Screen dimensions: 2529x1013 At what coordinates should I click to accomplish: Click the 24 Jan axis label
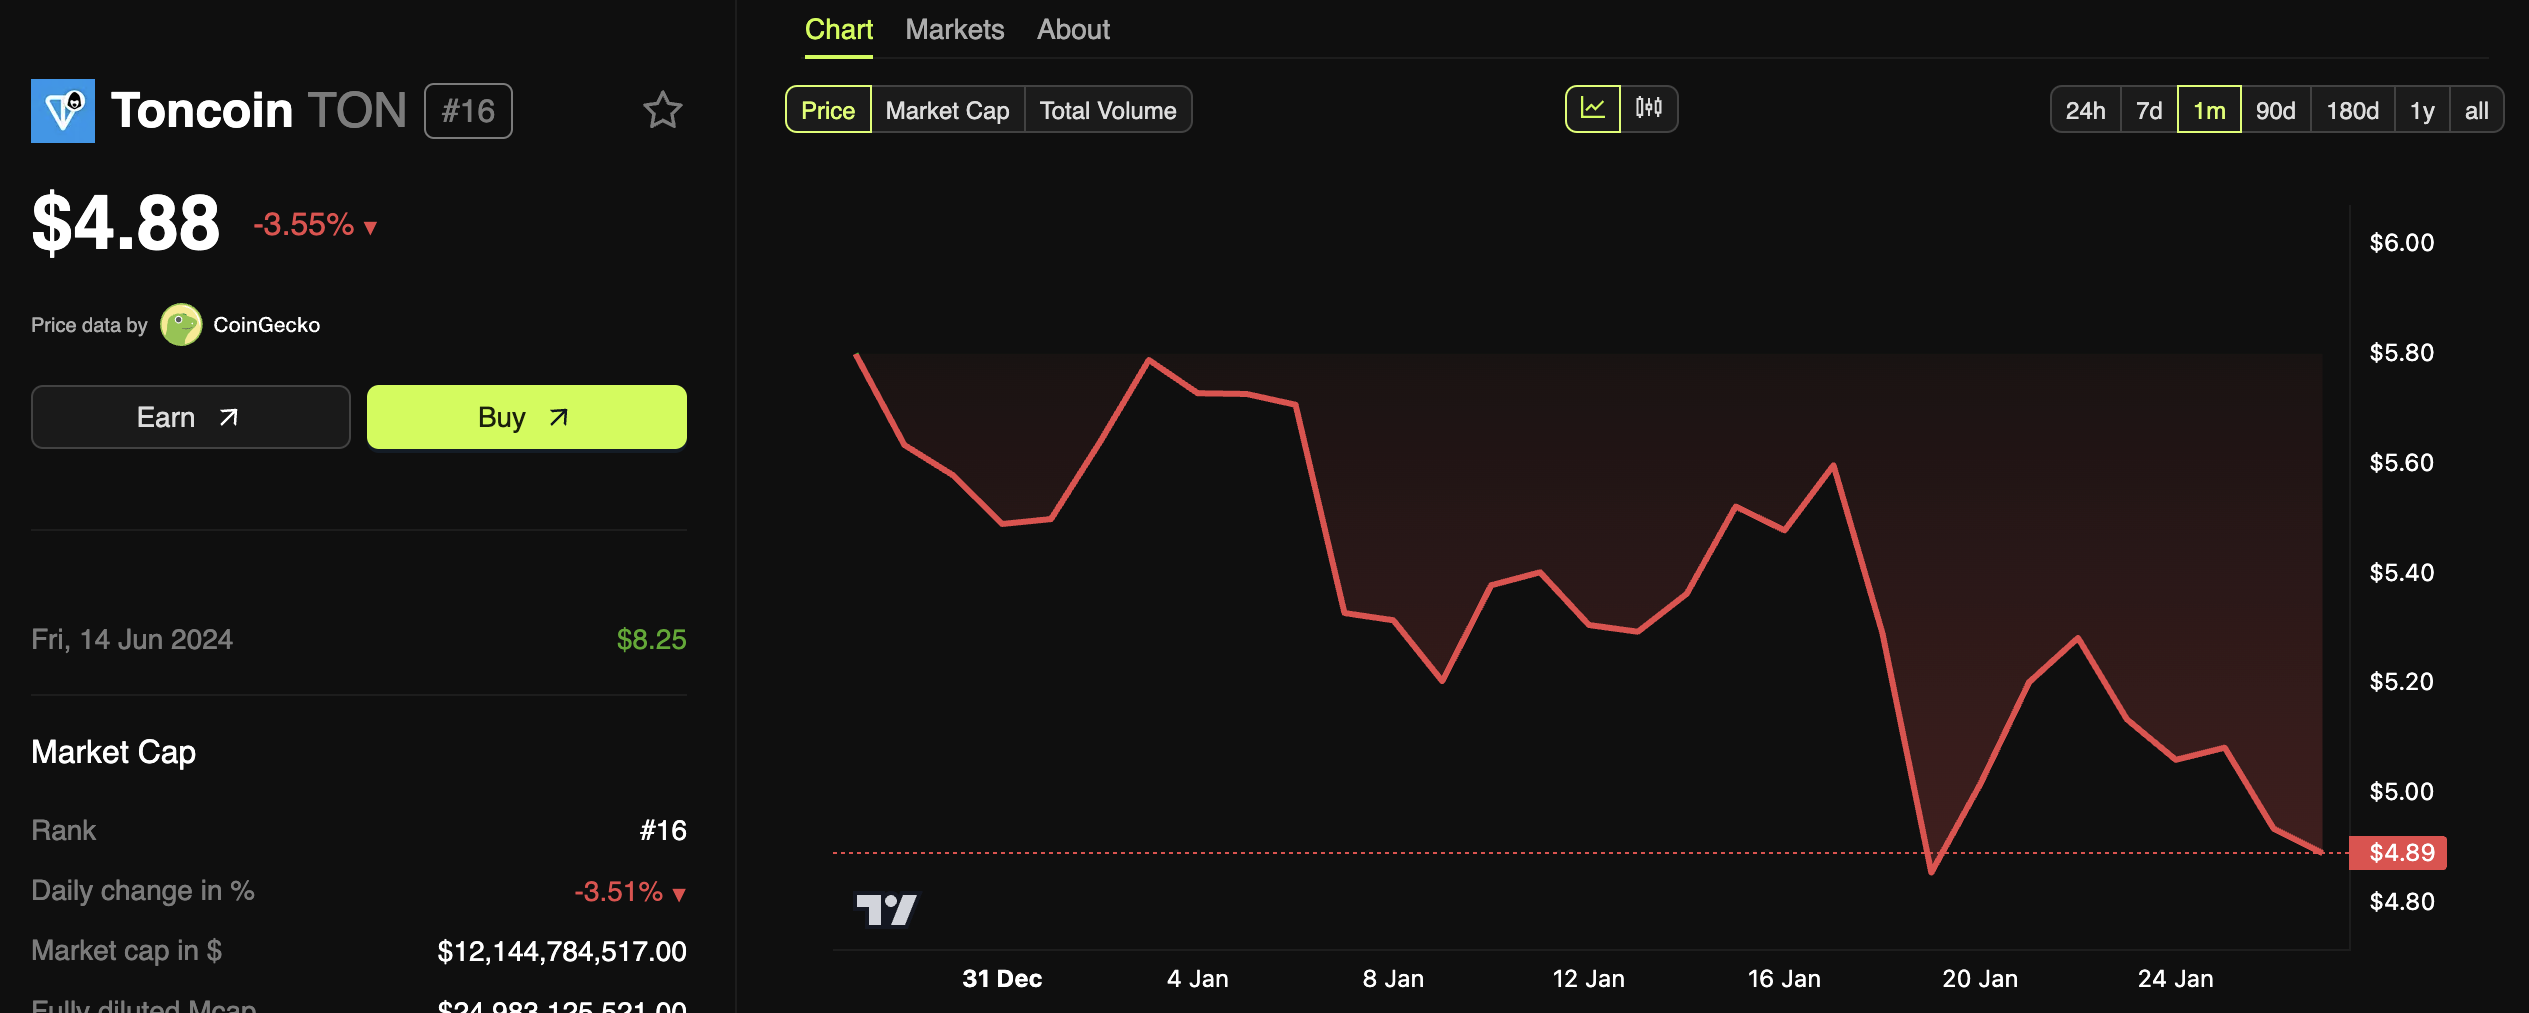pos(2175,979)
